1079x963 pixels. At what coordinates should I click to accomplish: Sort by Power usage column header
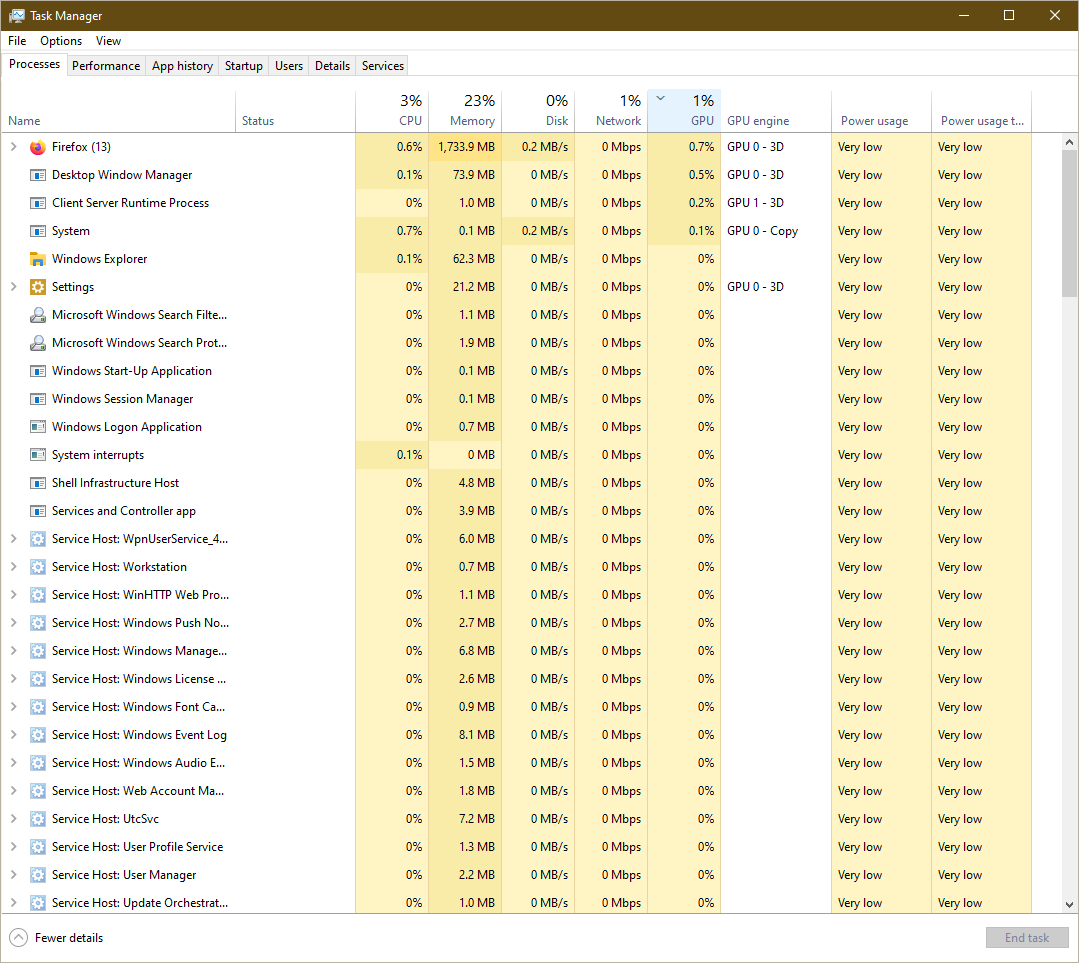click(x=882, y=110)
